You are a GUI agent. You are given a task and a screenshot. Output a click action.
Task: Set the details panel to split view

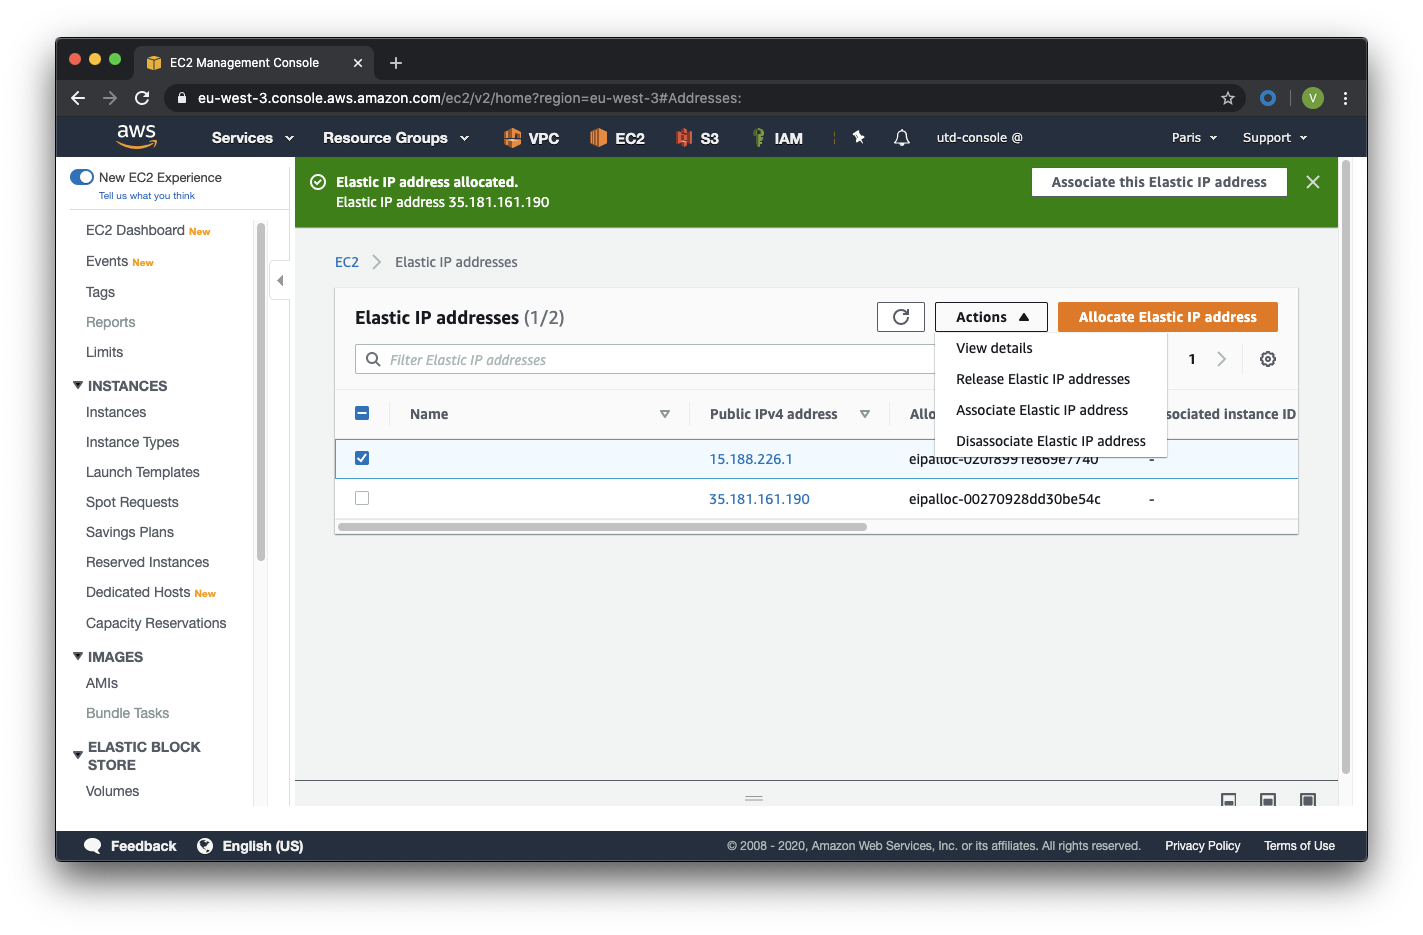point(1268,800)
